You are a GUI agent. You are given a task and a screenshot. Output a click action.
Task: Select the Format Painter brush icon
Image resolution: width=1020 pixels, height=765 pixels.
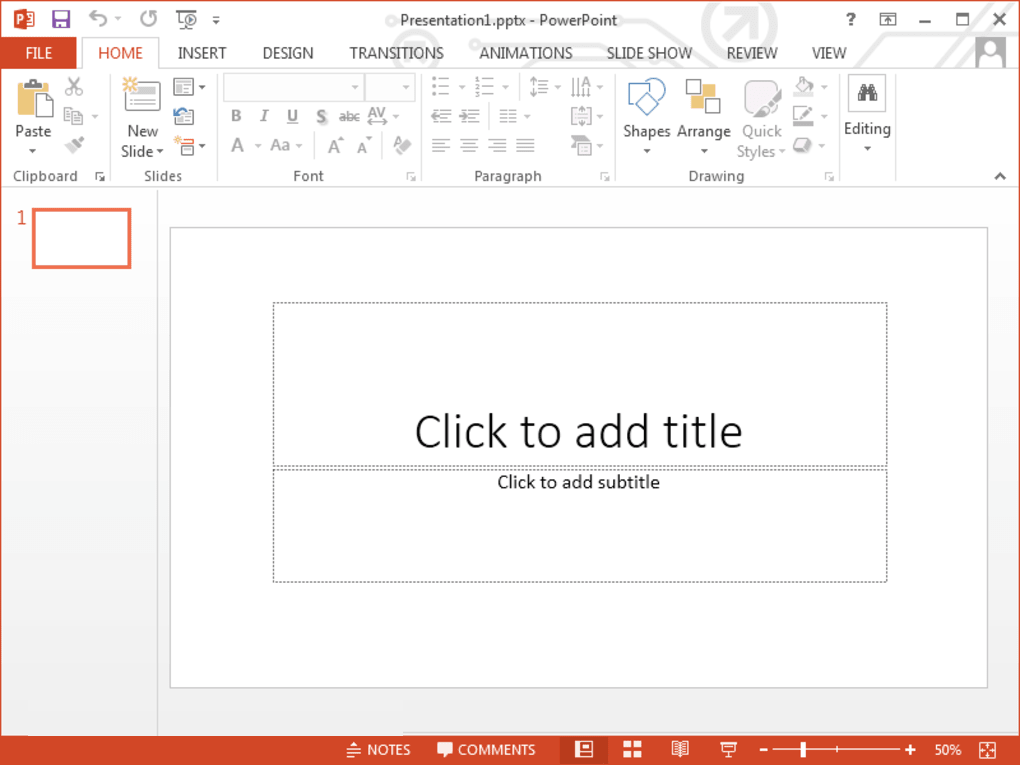click(74, 144)
